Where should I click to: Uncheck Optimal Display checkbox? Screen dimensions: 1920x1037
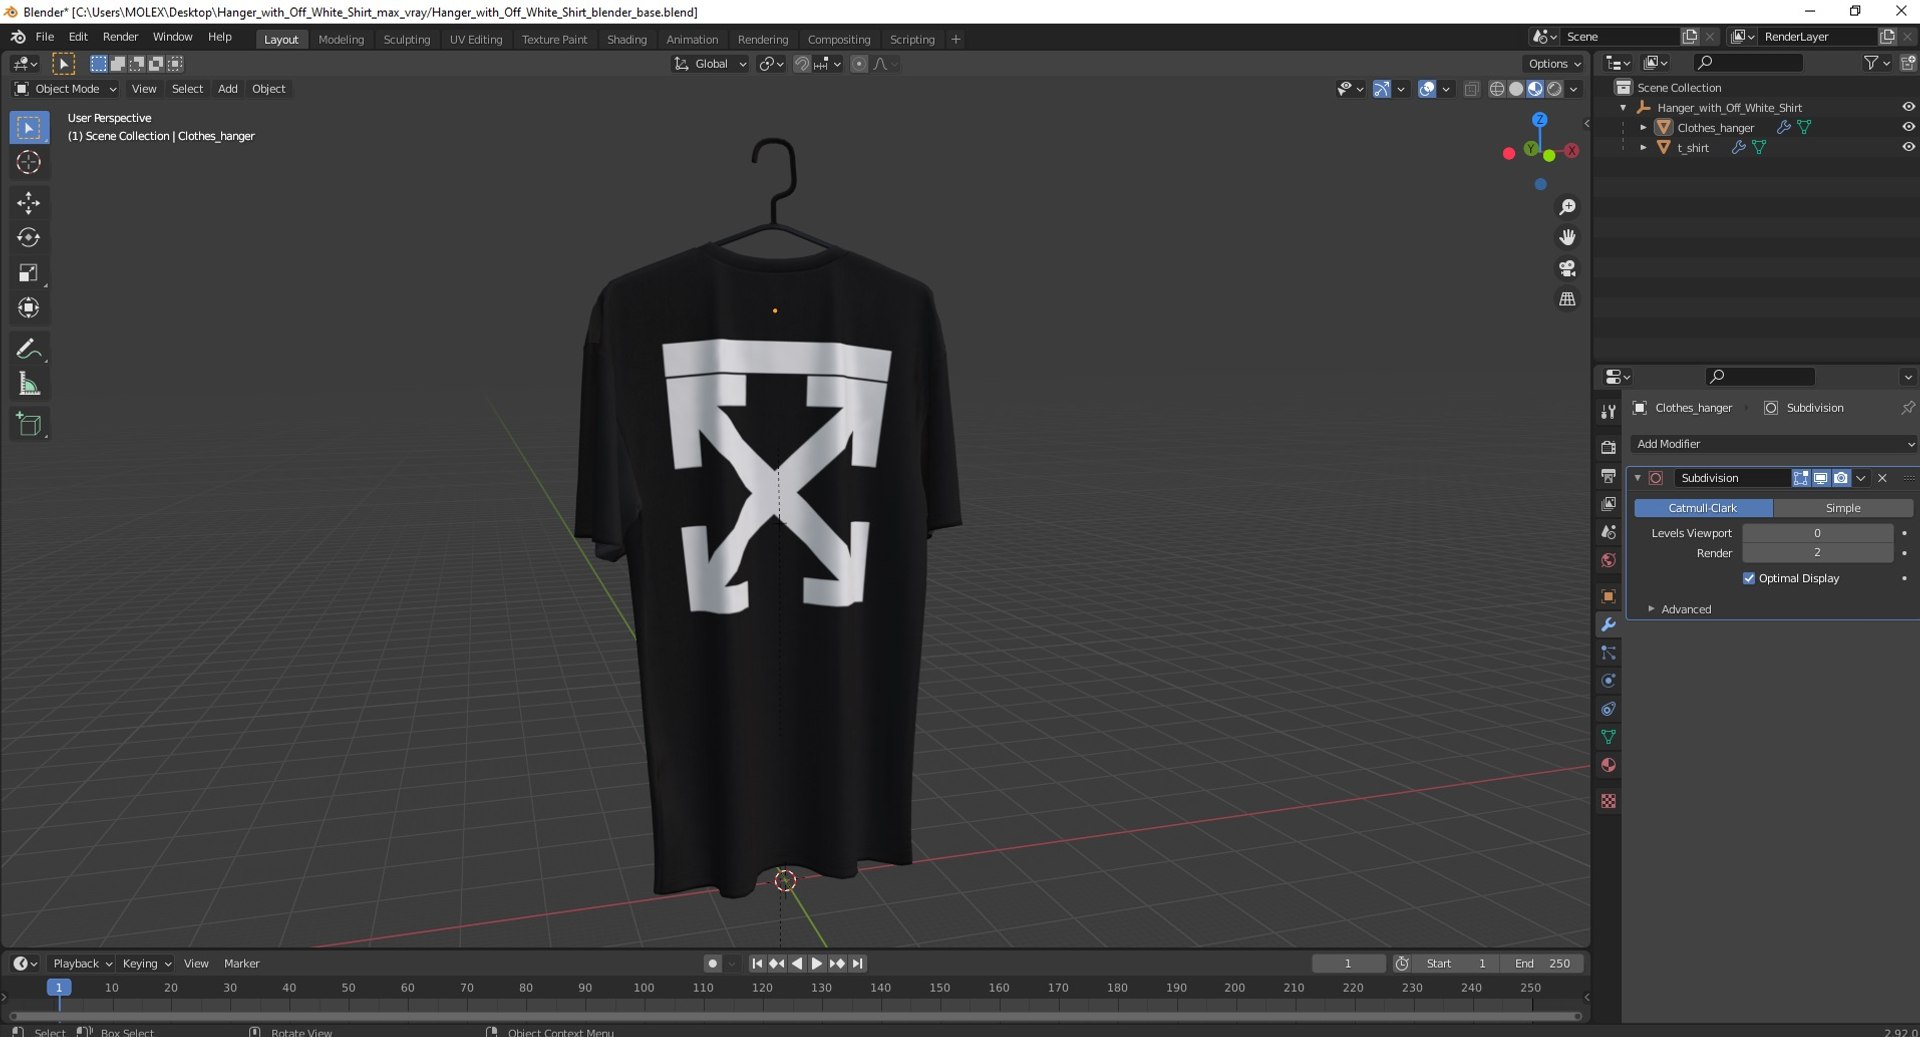click(1749, 579)
